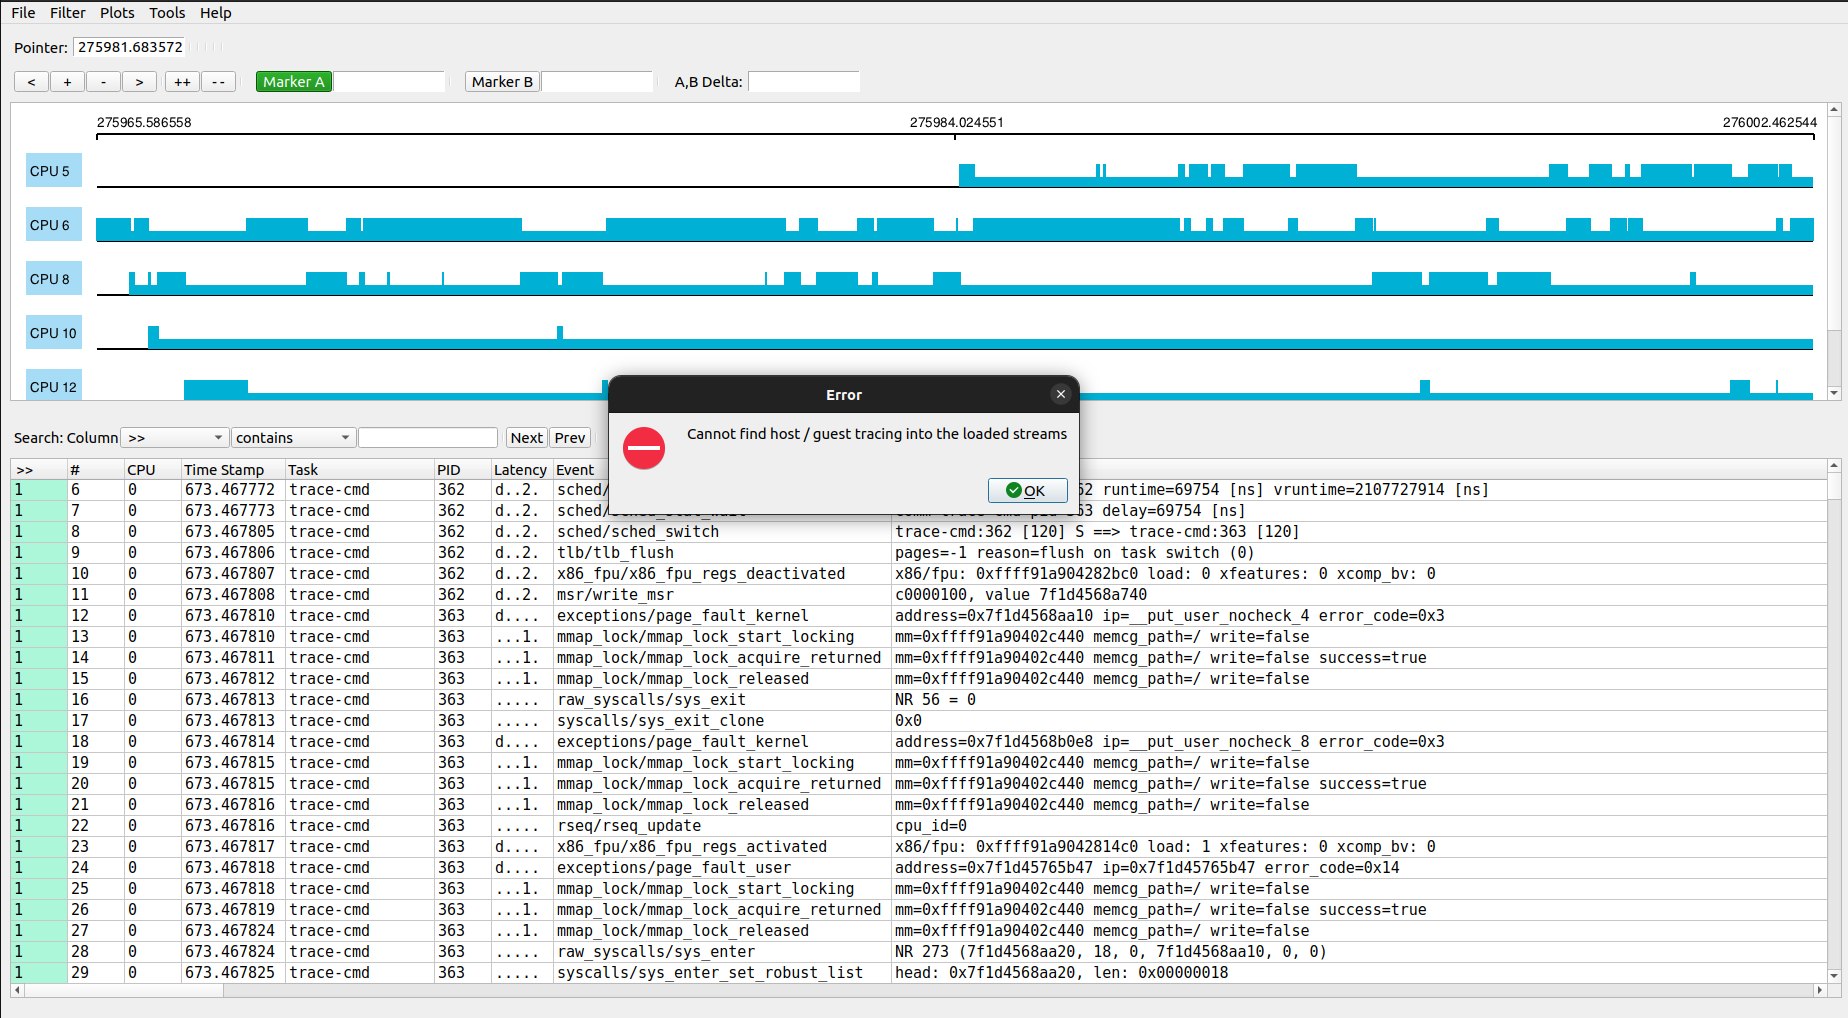
Task: Open the Plots menu
Action: (117, 13)
